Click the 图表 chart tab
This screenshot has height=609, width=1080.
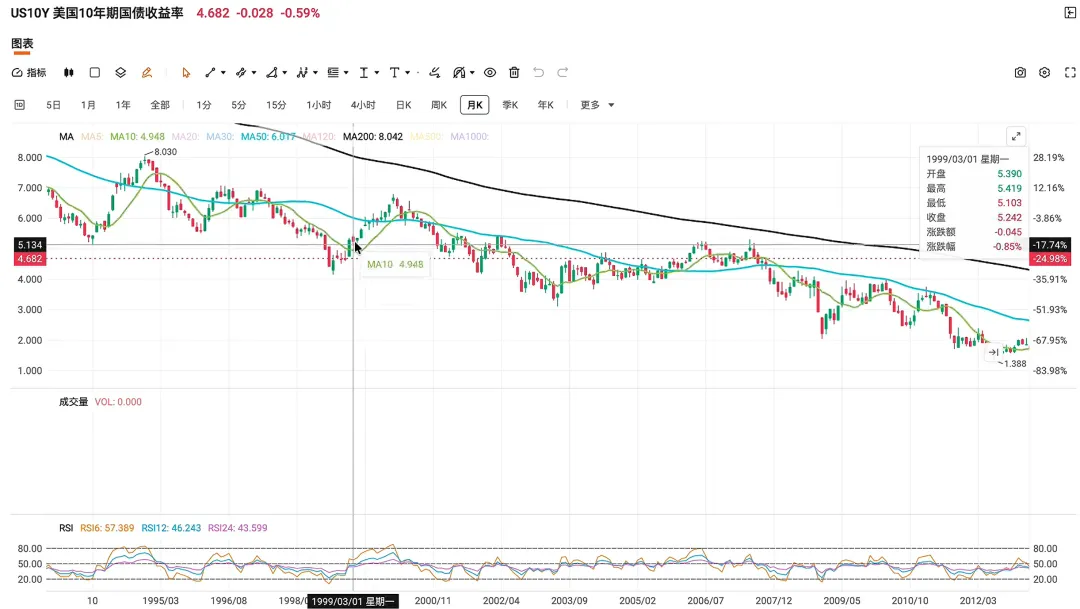(x=22, y=43)
